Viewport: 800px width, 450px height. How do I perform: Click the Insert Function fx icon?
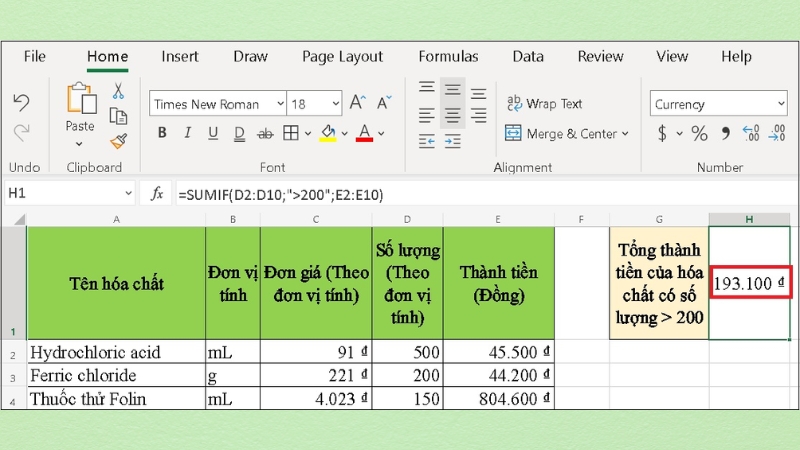coord(157,194)
